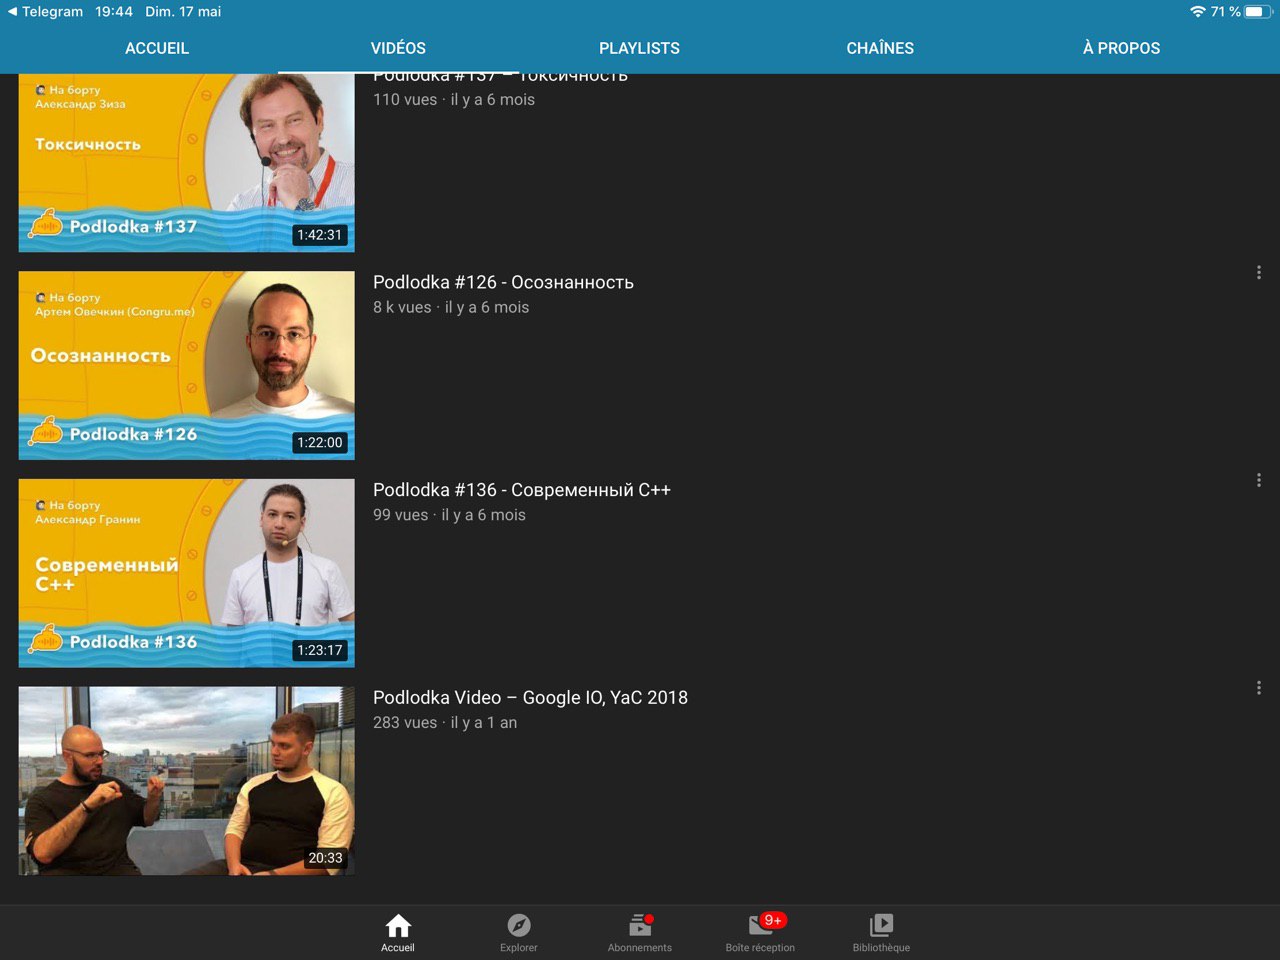Tap the battery indicator icon

coord(1257,12)
